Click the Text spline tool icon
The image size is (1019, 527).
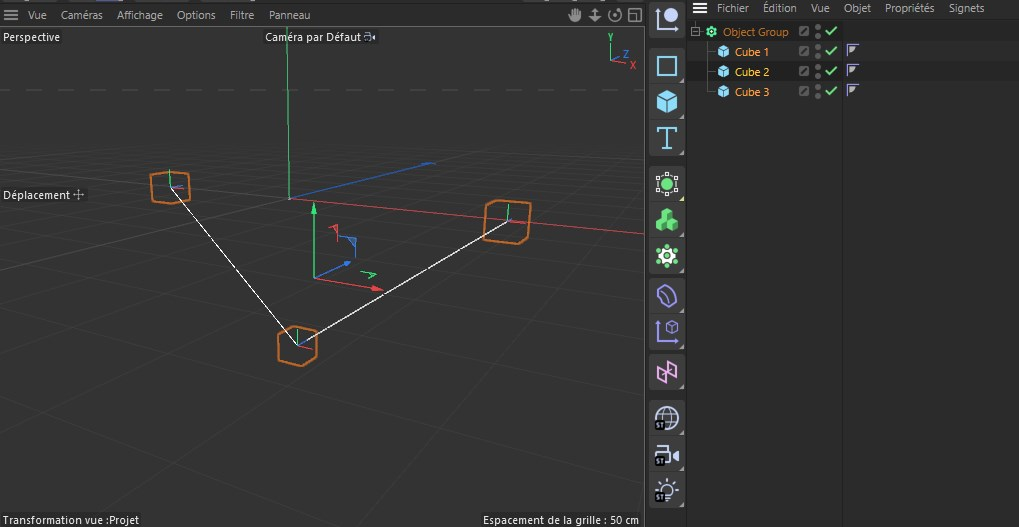667,137
